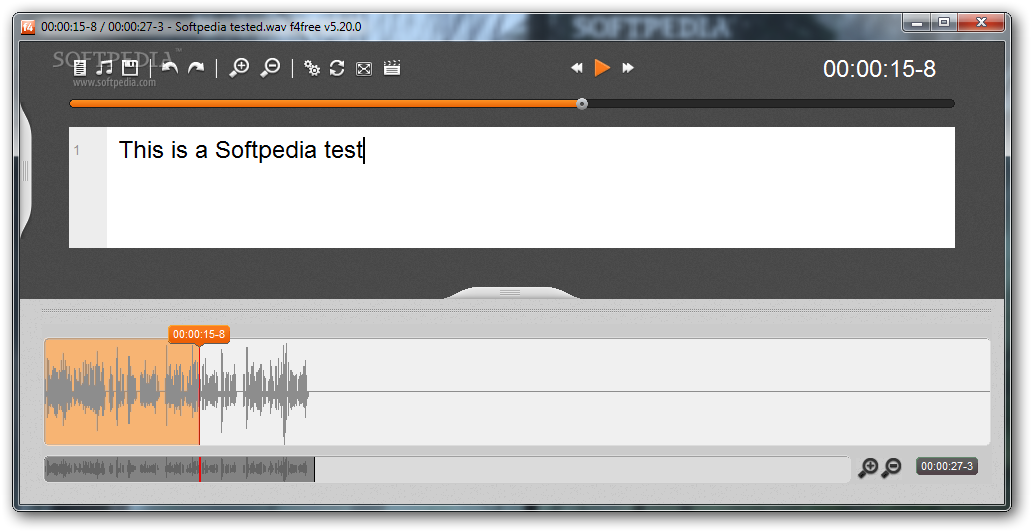Fast forward the audio playback

(628, 68)
